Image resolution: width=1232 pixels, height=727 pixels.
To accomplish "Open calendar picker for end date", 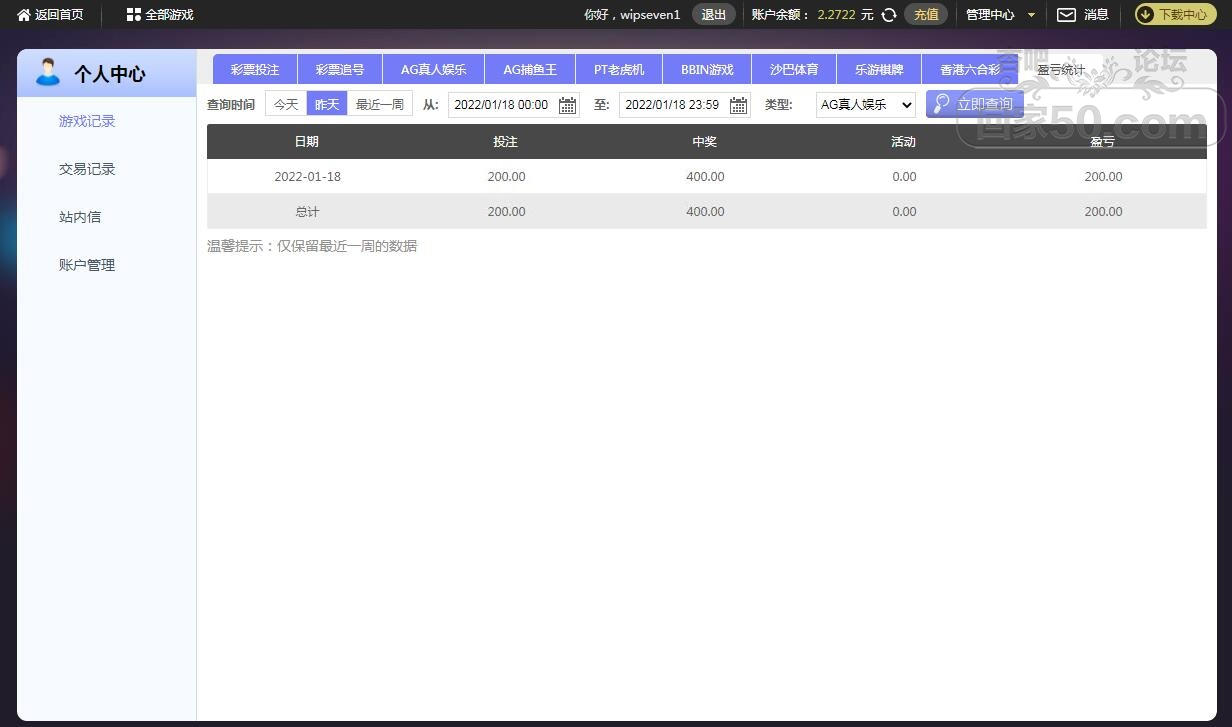I will [x=738, y=105].
